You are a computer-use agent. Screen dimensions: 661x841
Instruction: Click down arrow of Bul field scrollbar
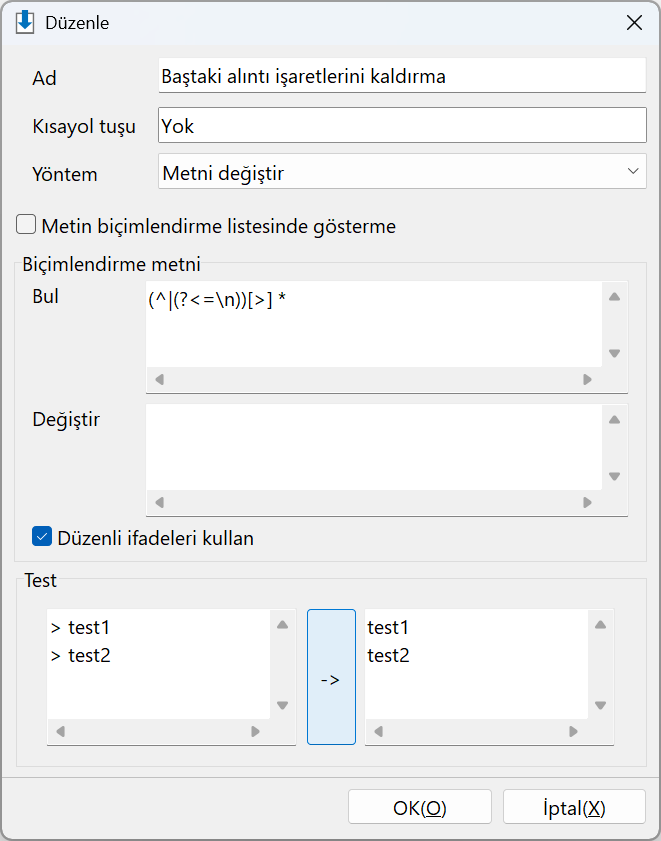tap(614, 353)
